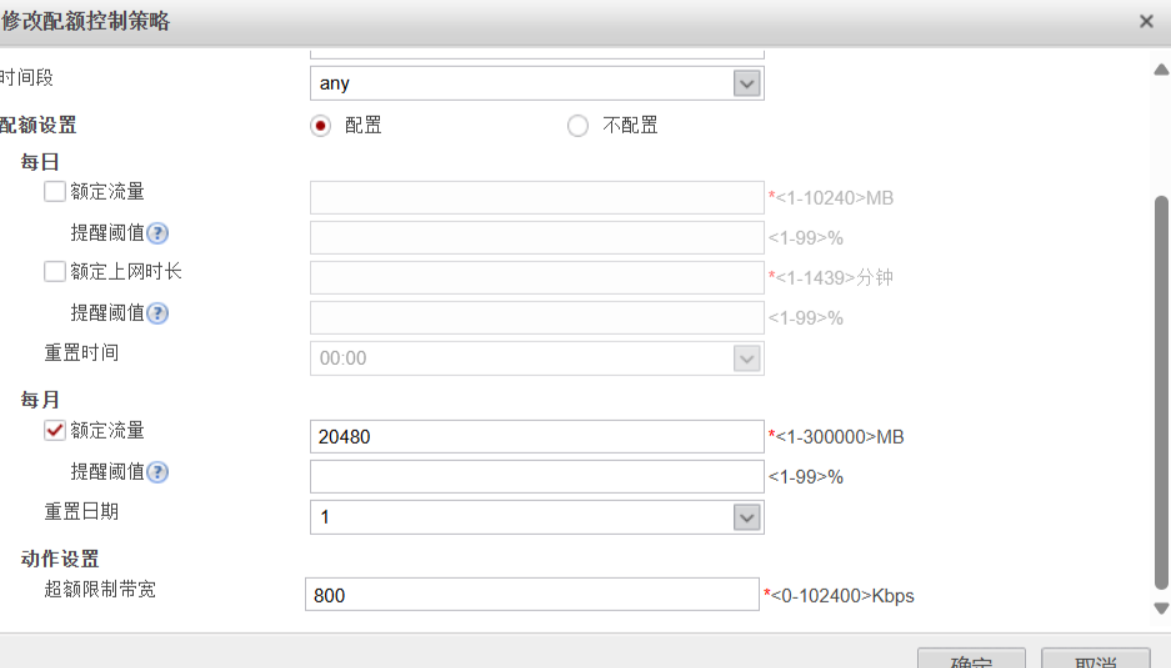Click the <1-1439>分钟 range hint
Screen dimensions: 1171x668
(834, 278)
